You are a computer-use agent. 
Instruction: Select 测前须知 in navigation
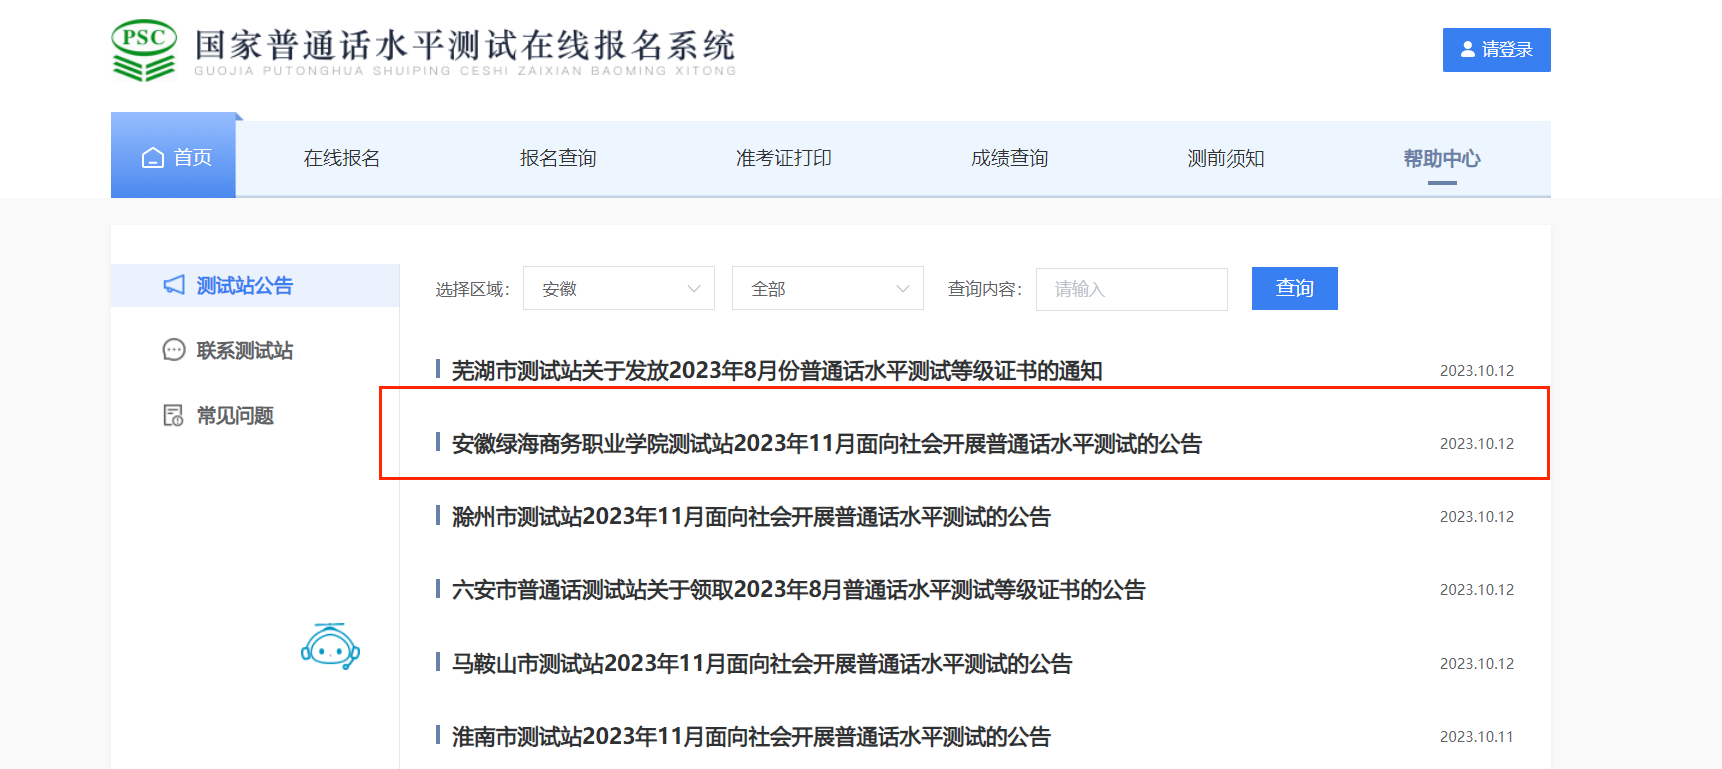coord(1226,158)
